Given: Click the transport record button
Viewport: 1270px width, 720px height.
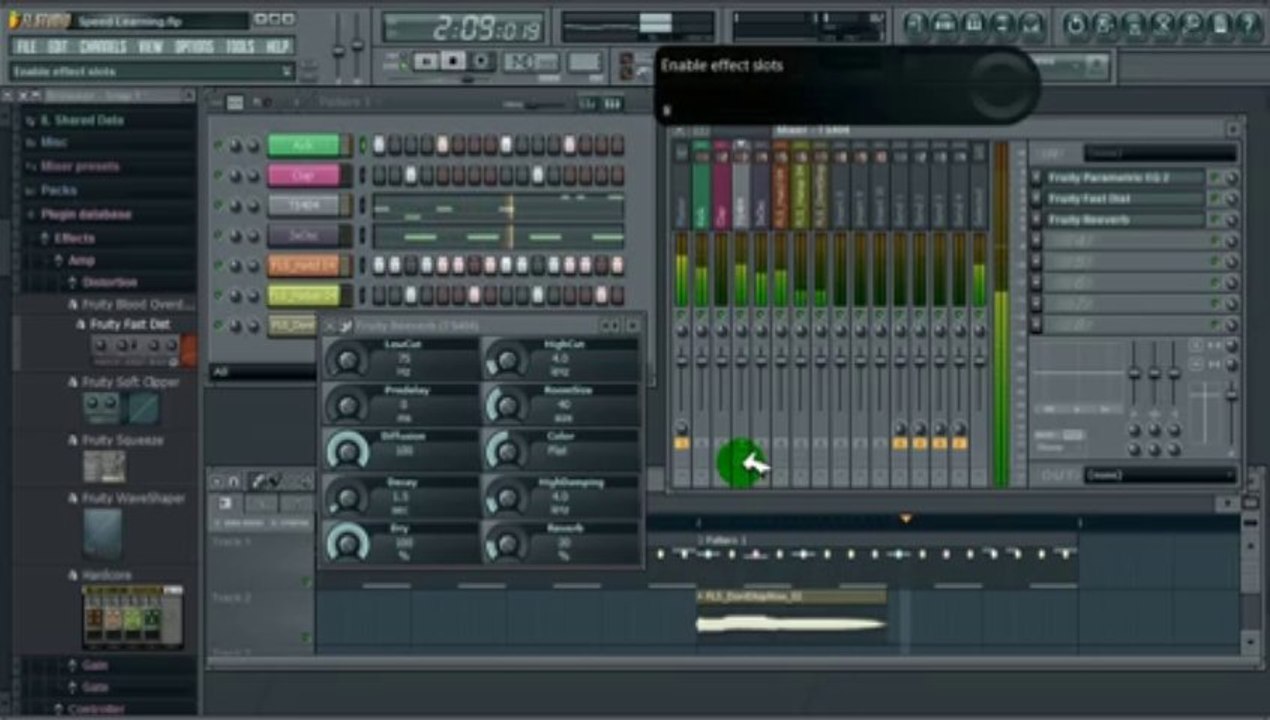Looking at the screenshot, I should [482, 62].
